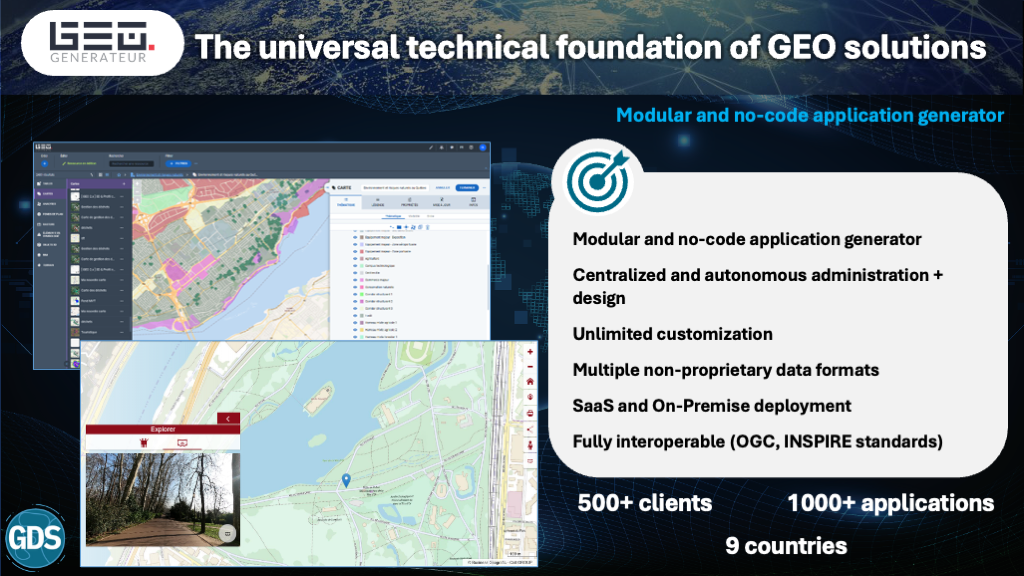This screenshot has height=576, width=1024.
Task: Close the Cartes list panel
Action: point(123,184)
